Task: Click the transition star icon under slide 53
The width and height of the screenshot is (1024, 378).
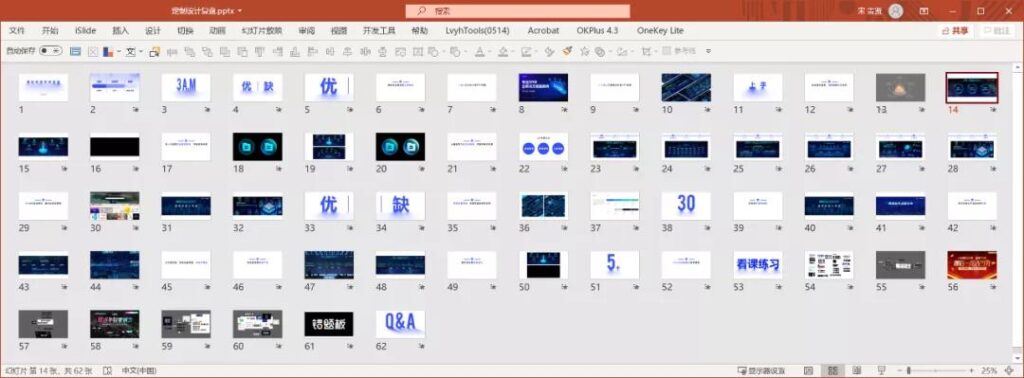Action: tap(779, 287)
